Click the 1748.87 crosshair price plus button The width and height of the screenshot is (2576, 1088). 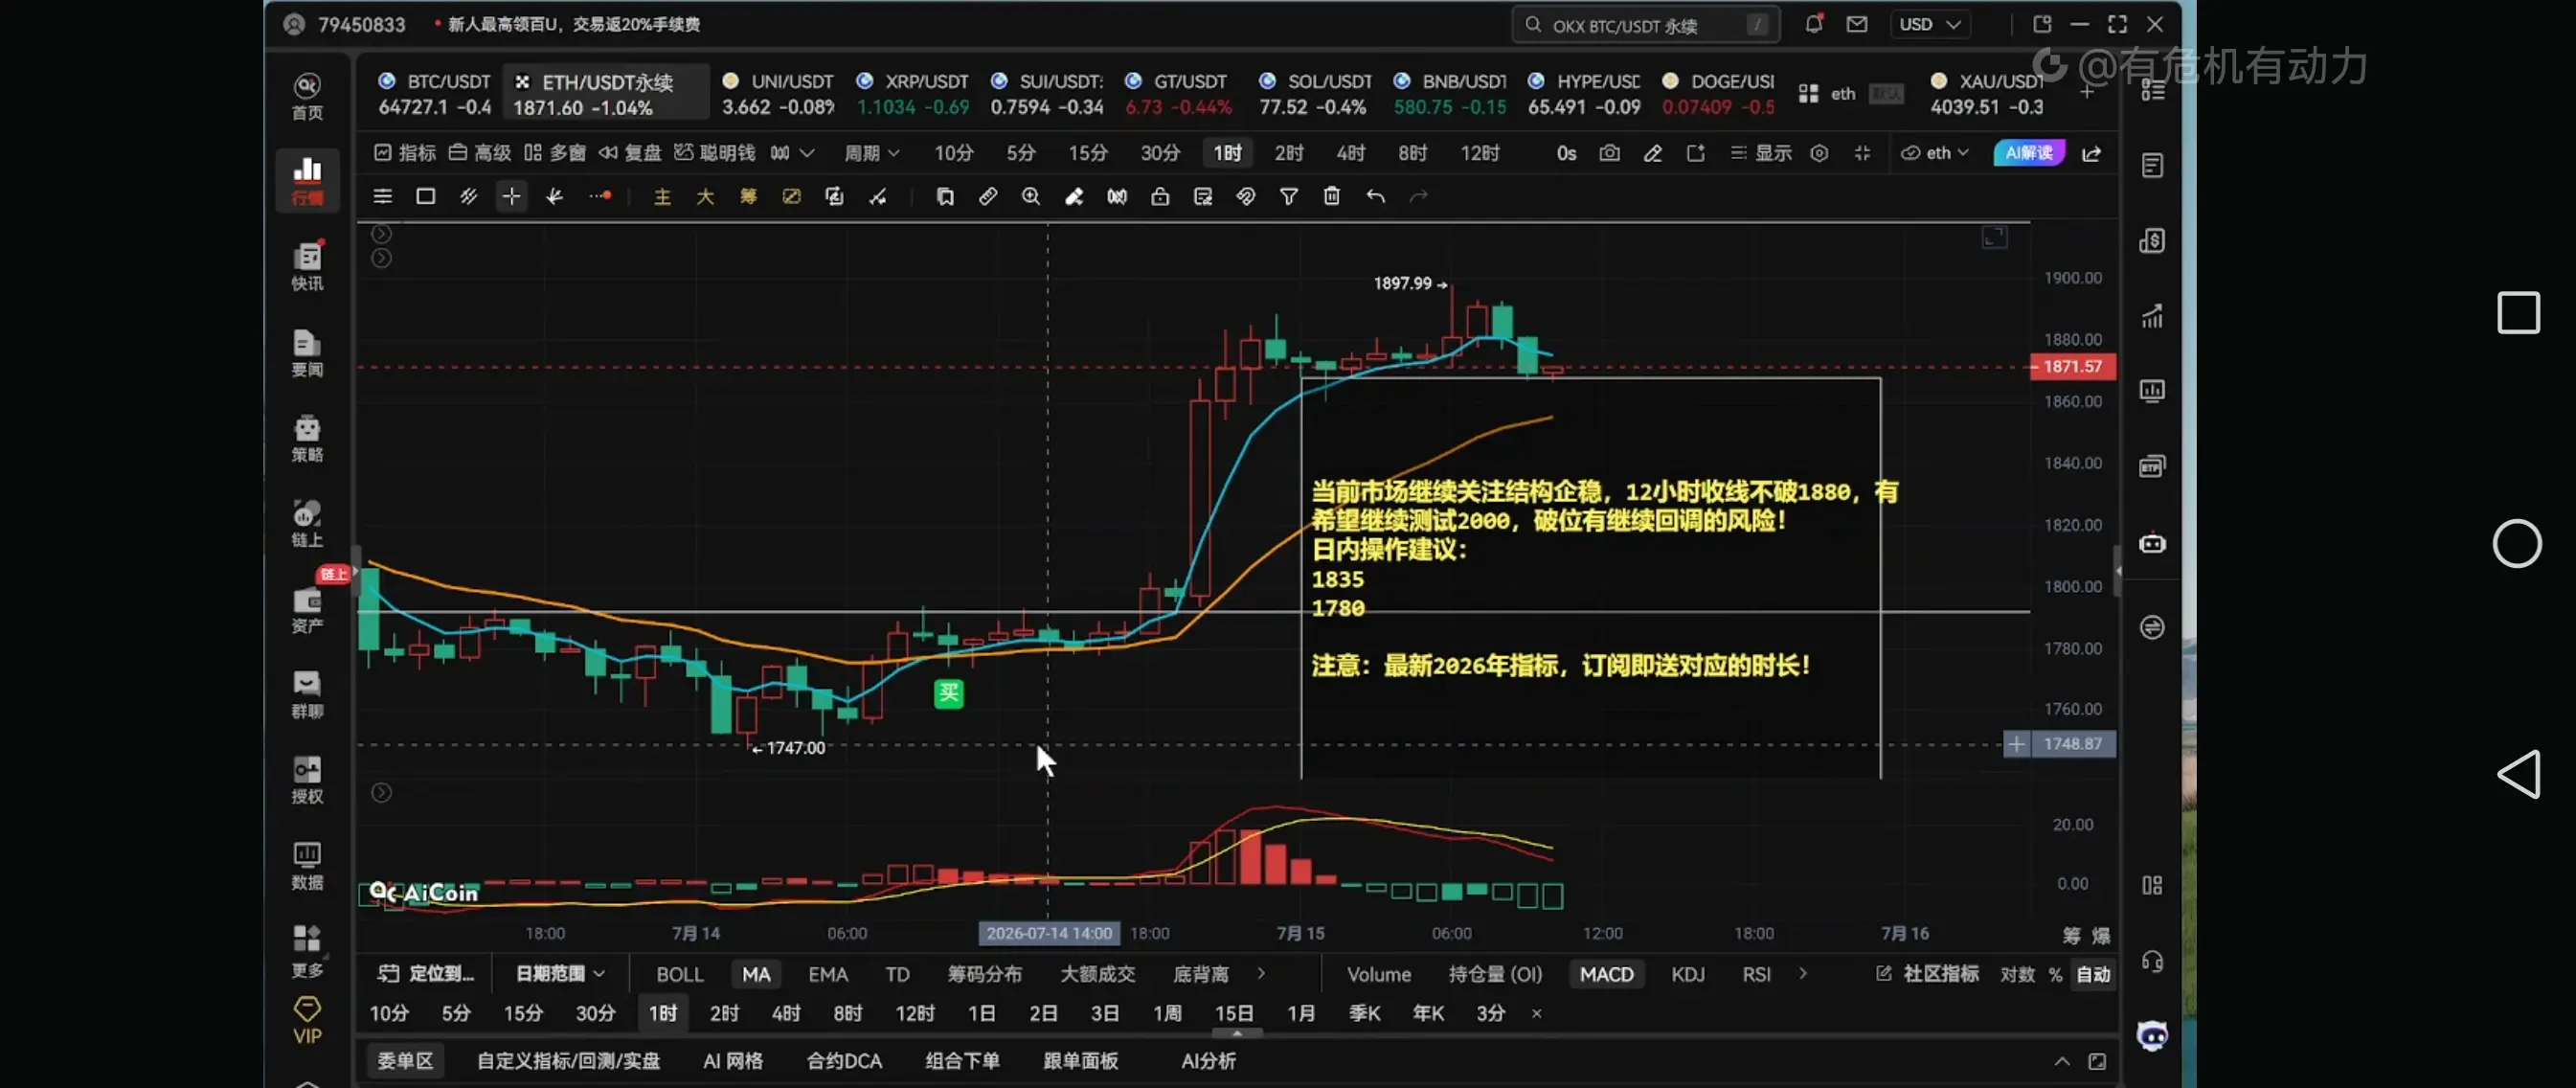(x=2016, y=744)
